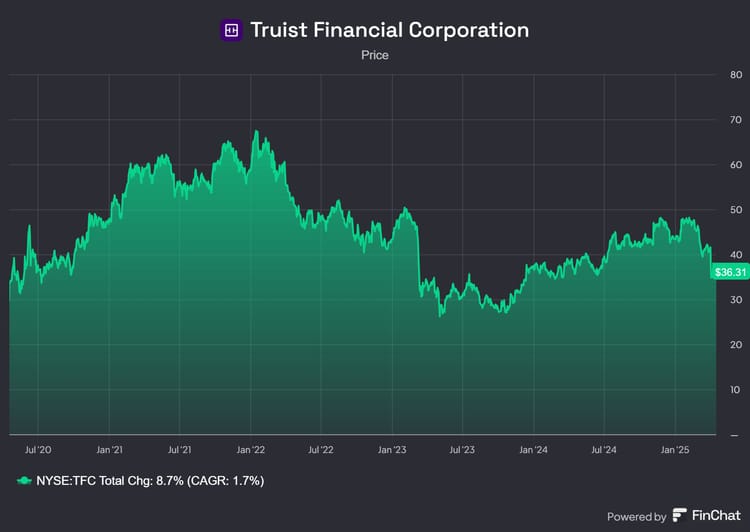Click the Jul '20 x-axis label

pos(39,451)
